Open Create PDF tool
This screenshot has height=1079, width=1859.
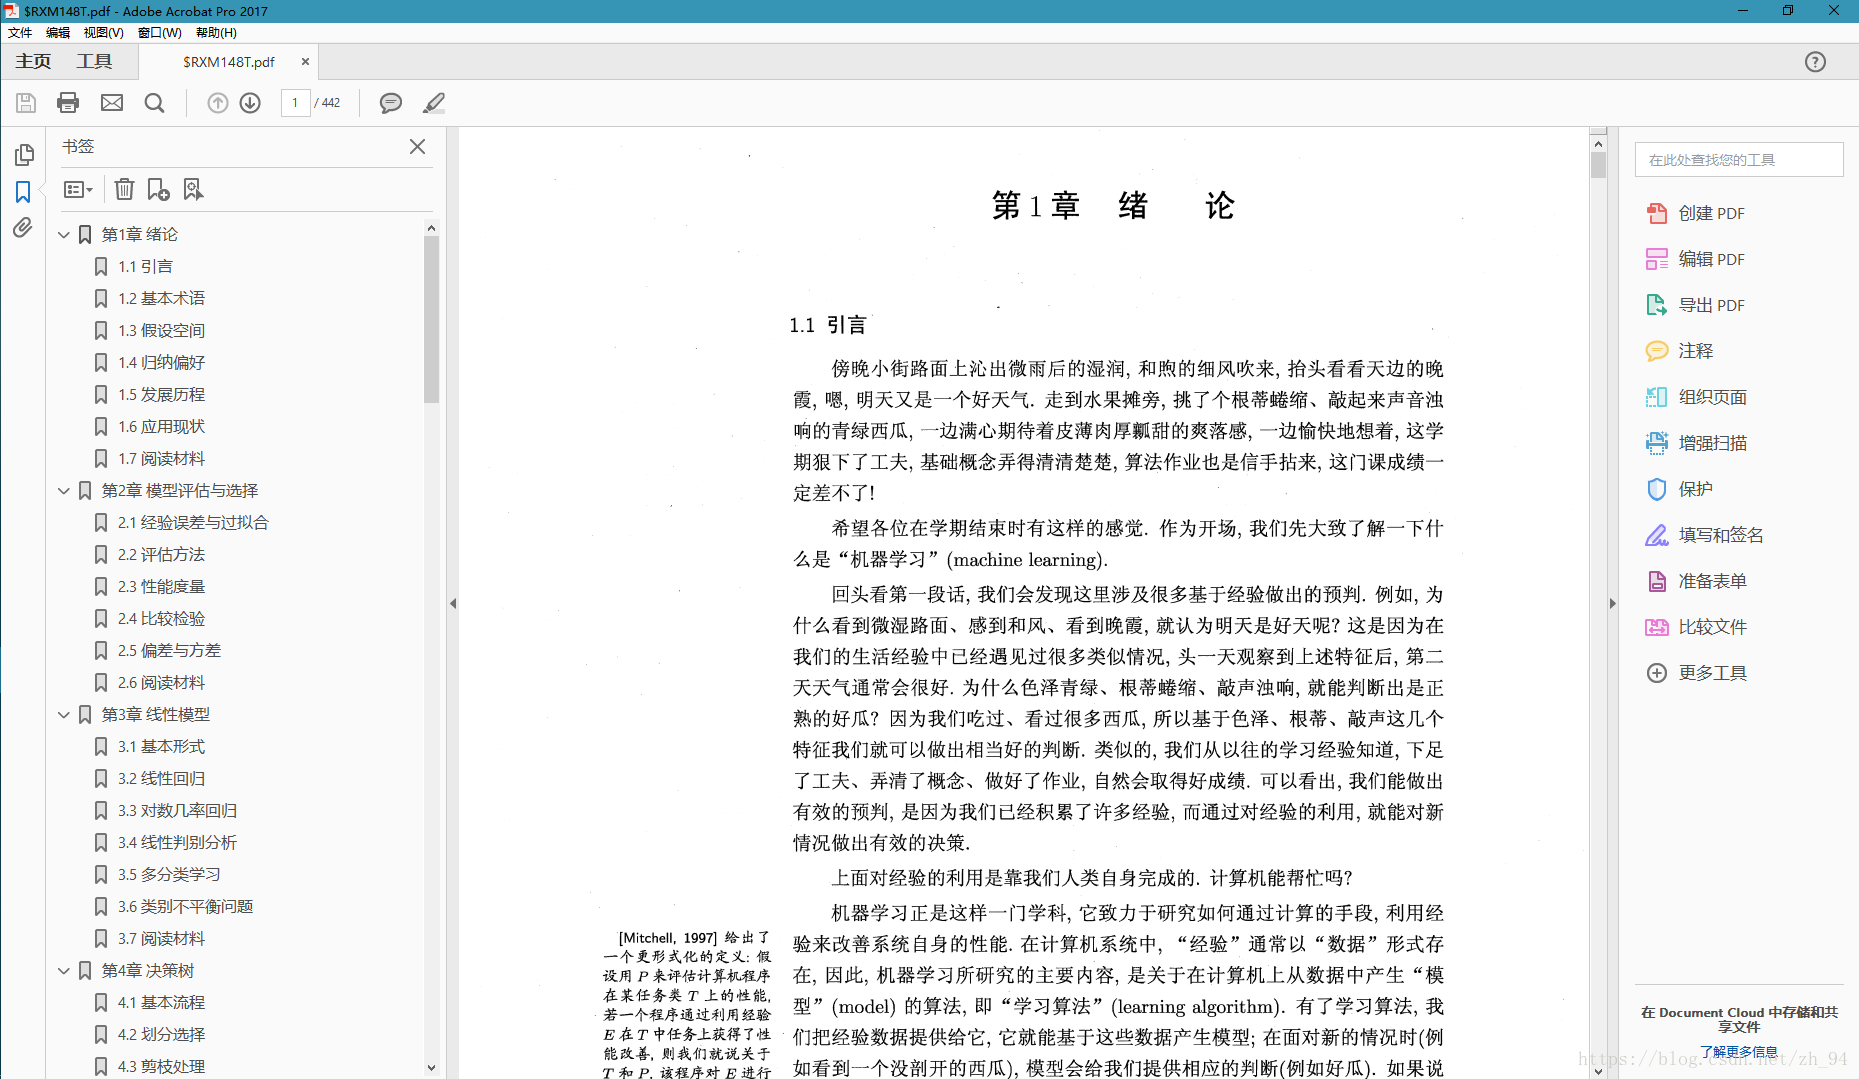click(x=1696, y=213)
